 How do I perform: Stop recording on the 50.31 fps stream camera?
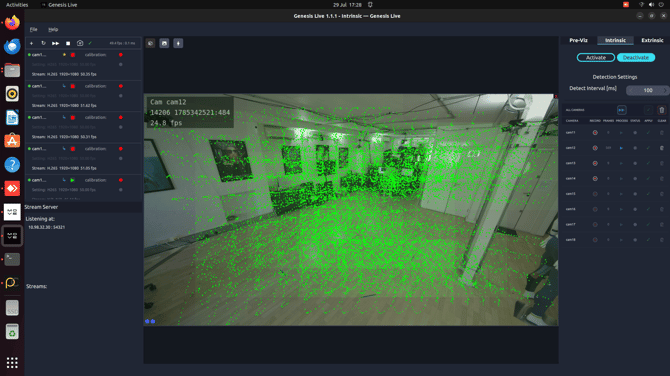(x=73, y=117)
